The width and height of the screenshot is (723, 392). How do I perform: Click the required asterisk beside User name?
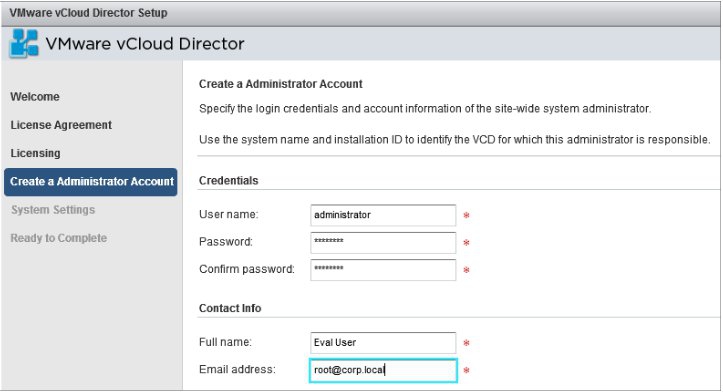(467, 215)
